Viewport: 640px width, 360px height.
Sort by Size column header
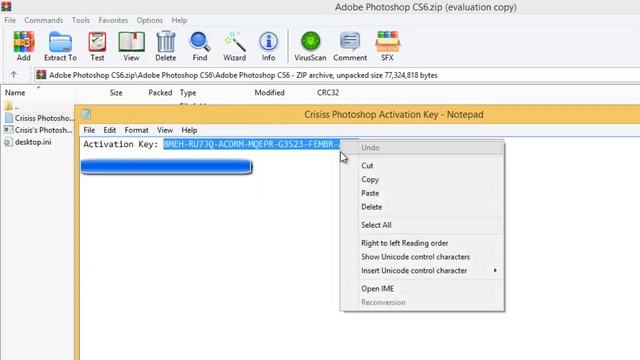point(116,93)
